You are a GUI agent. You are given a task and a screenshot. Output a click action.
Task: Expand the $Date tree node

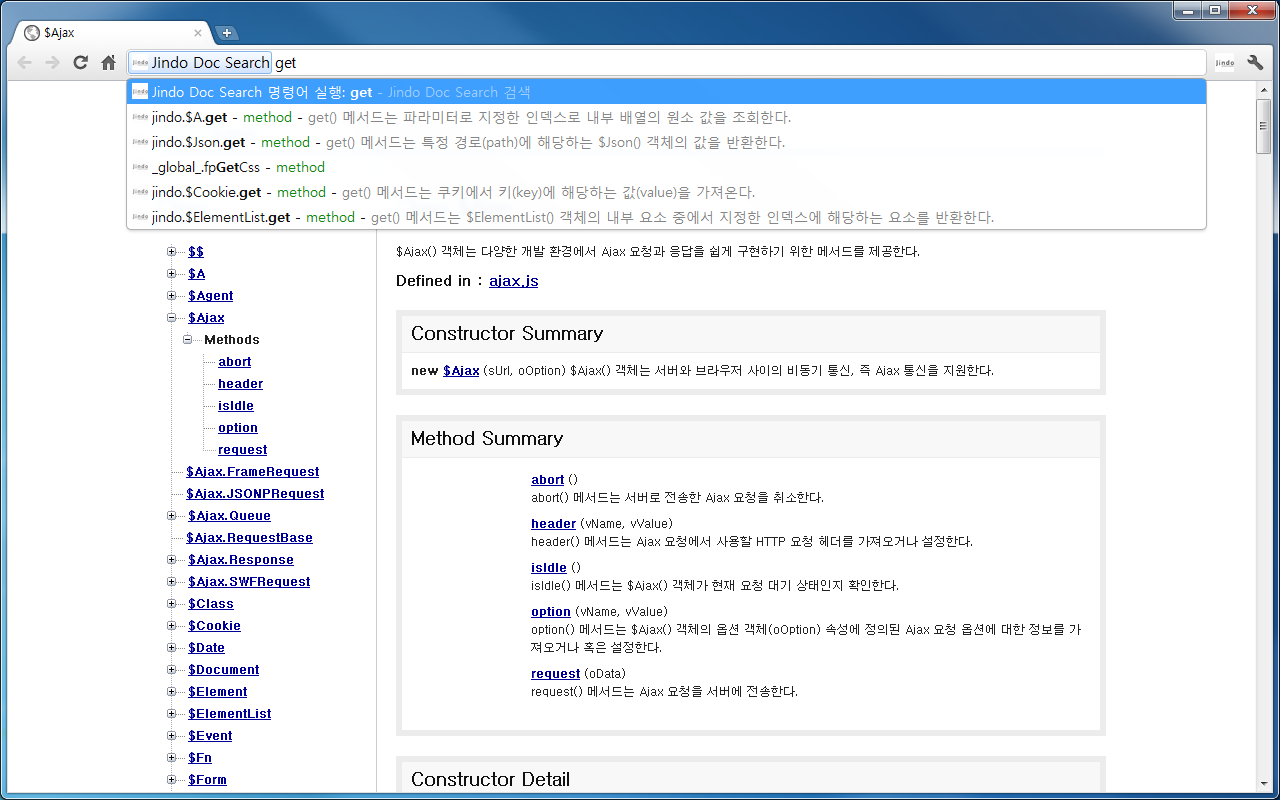point(171,648)
